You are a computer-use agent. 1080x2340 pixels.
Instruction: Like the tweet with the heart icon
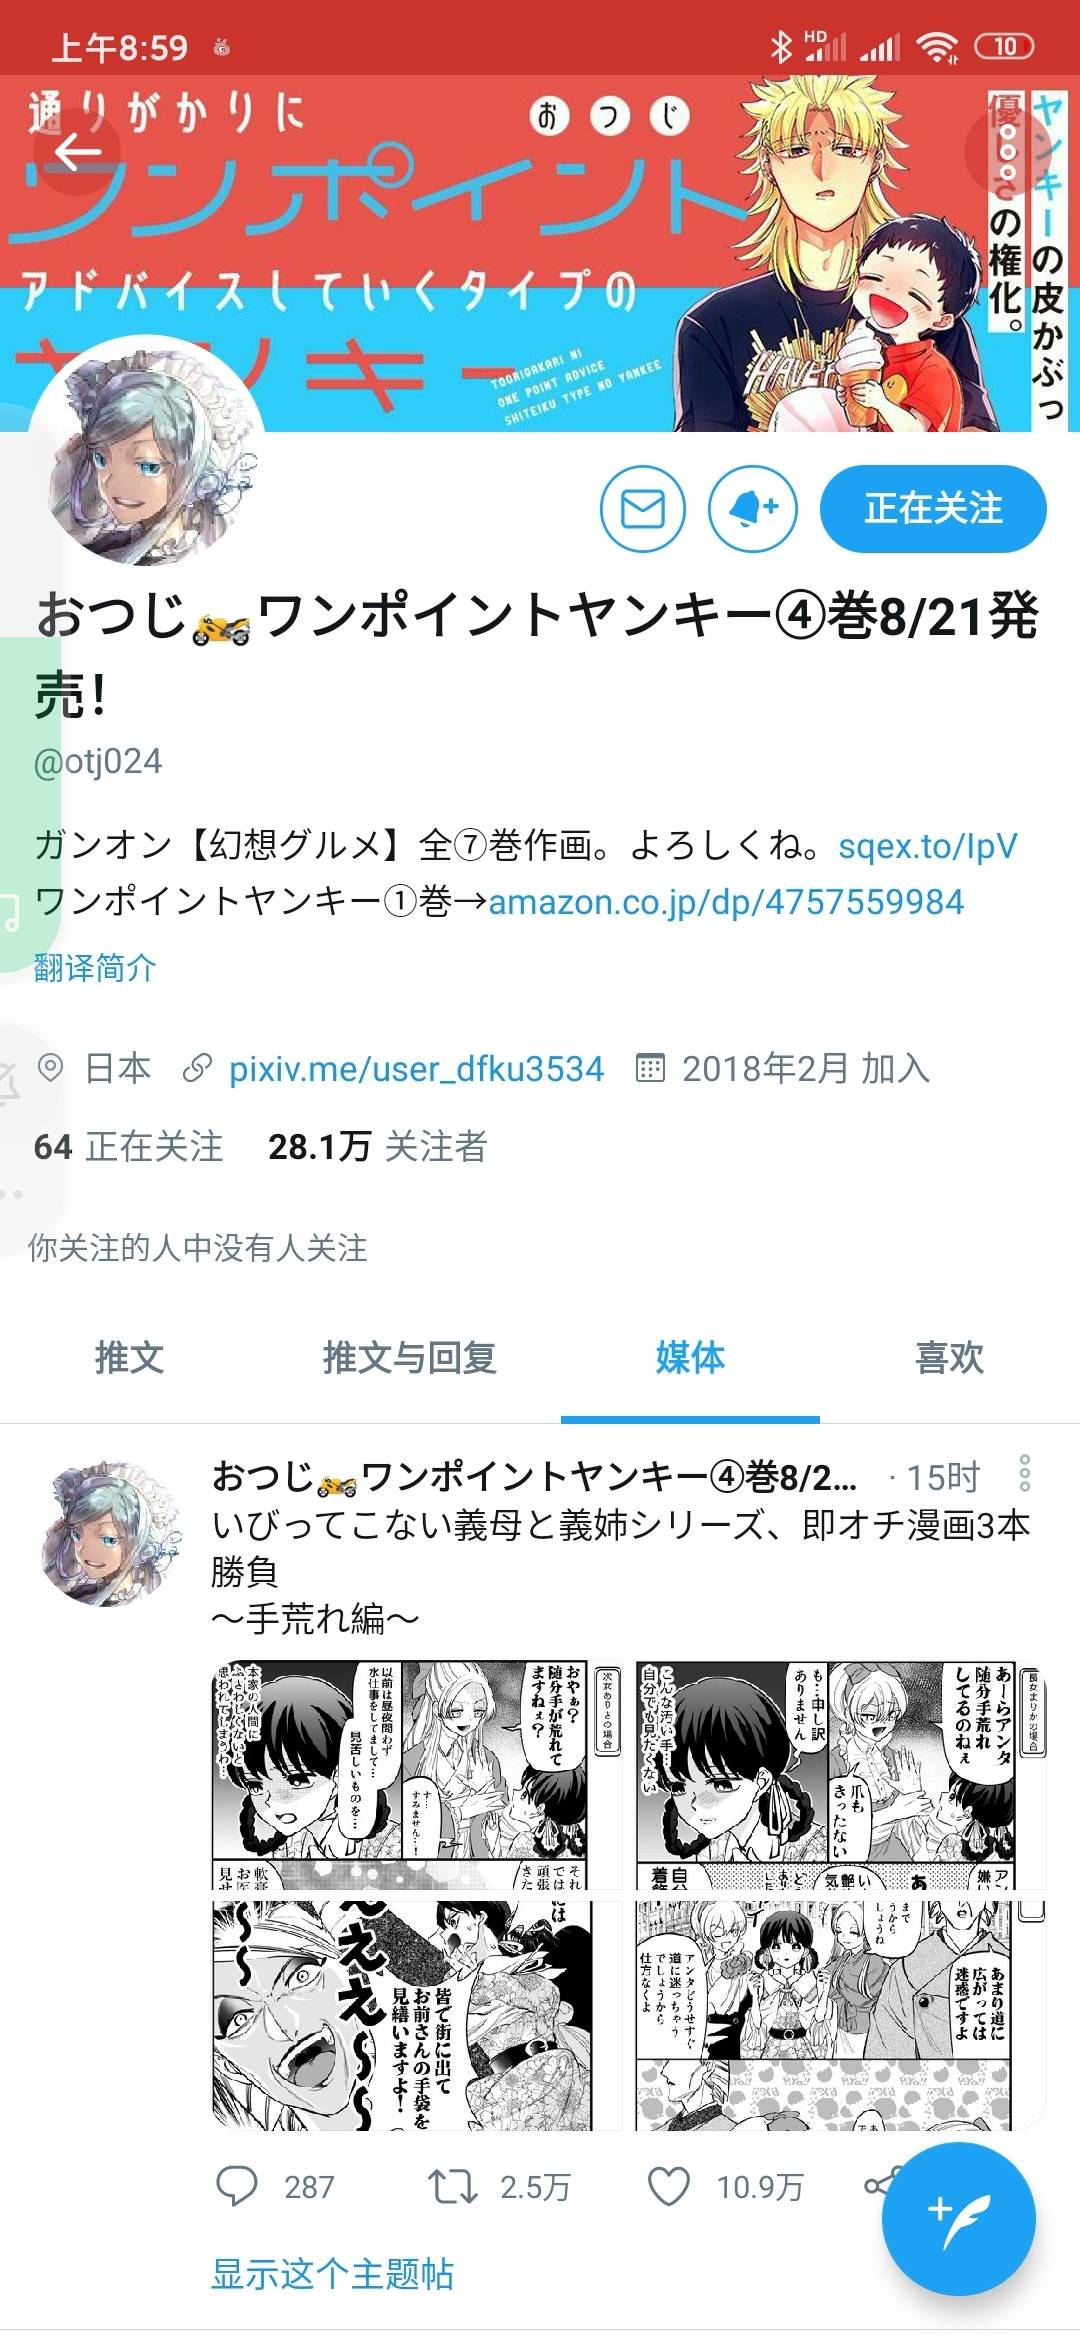[669, 2186]
